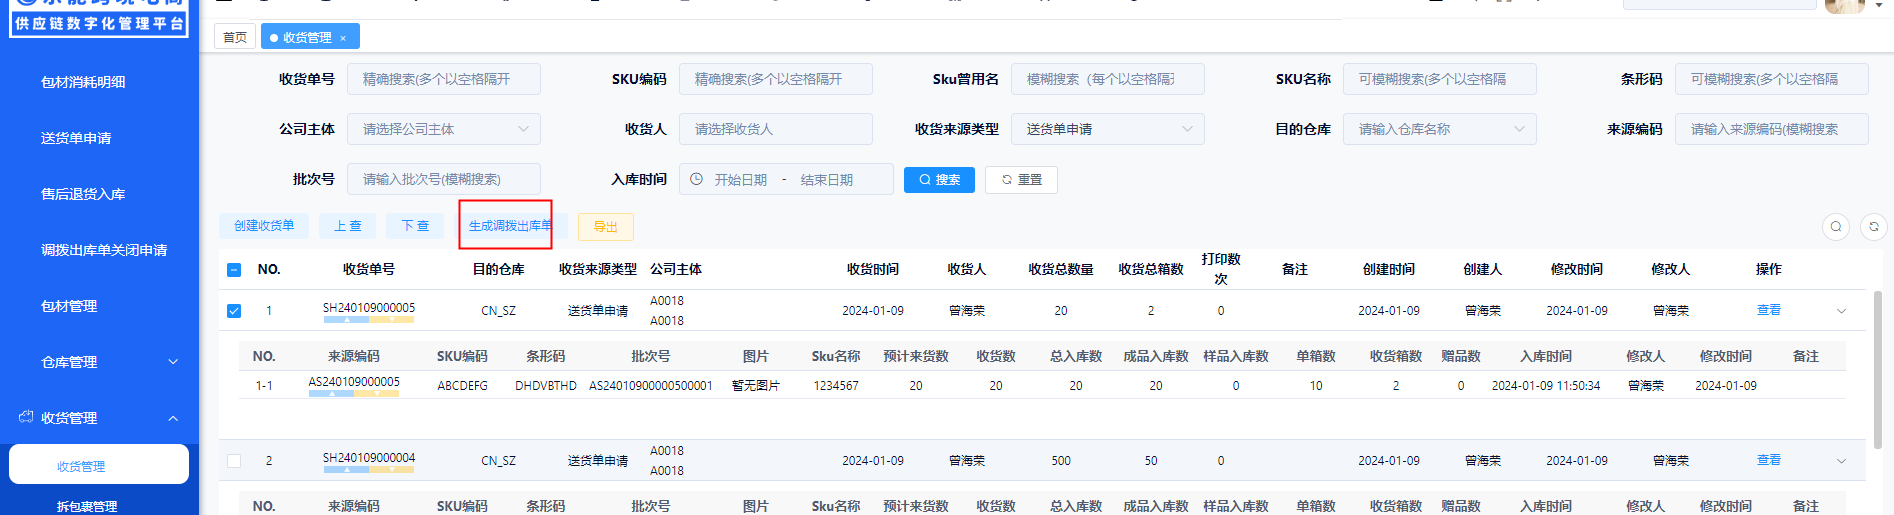Image resolution: width=1894 pixels, height=515 pixels.
Task: Expand row 1 details chevron
Action: pos(1841,311)
